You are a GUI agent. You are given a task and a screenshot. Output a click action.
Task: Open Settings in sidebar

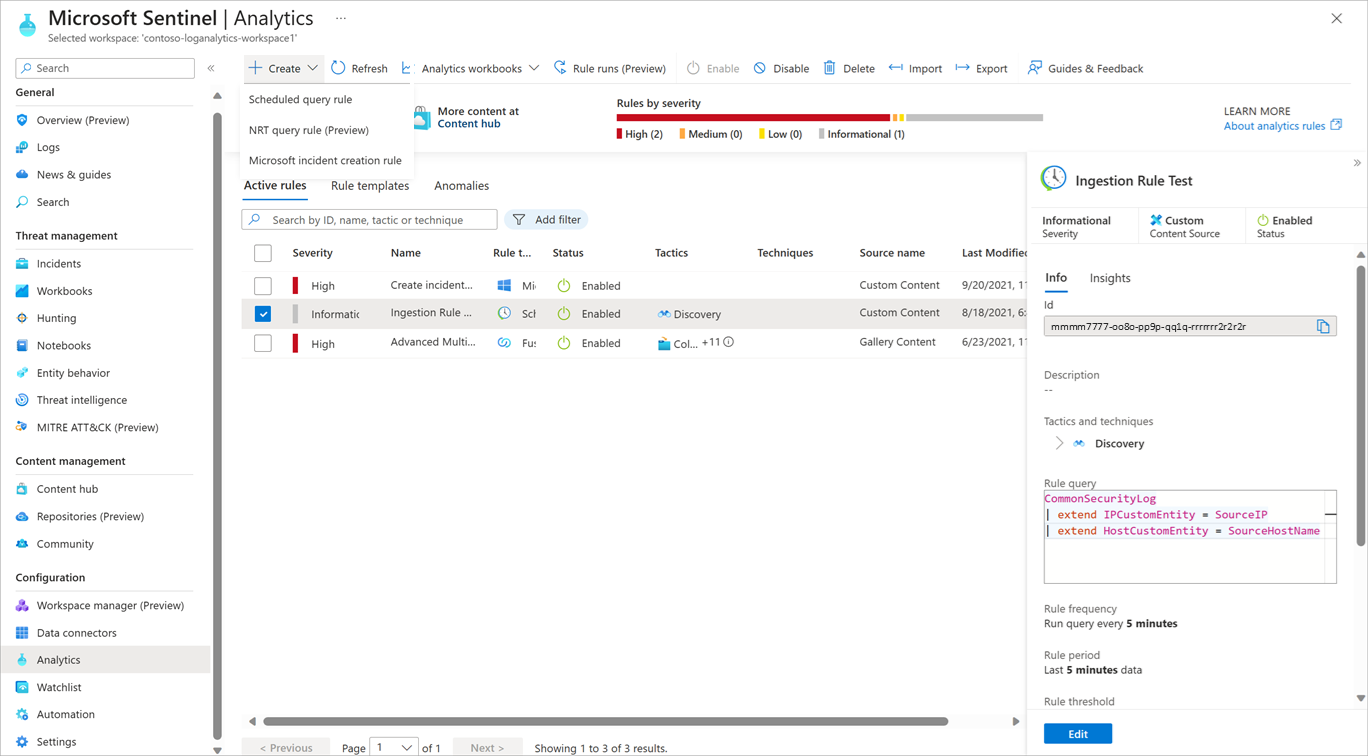[56, 742]
